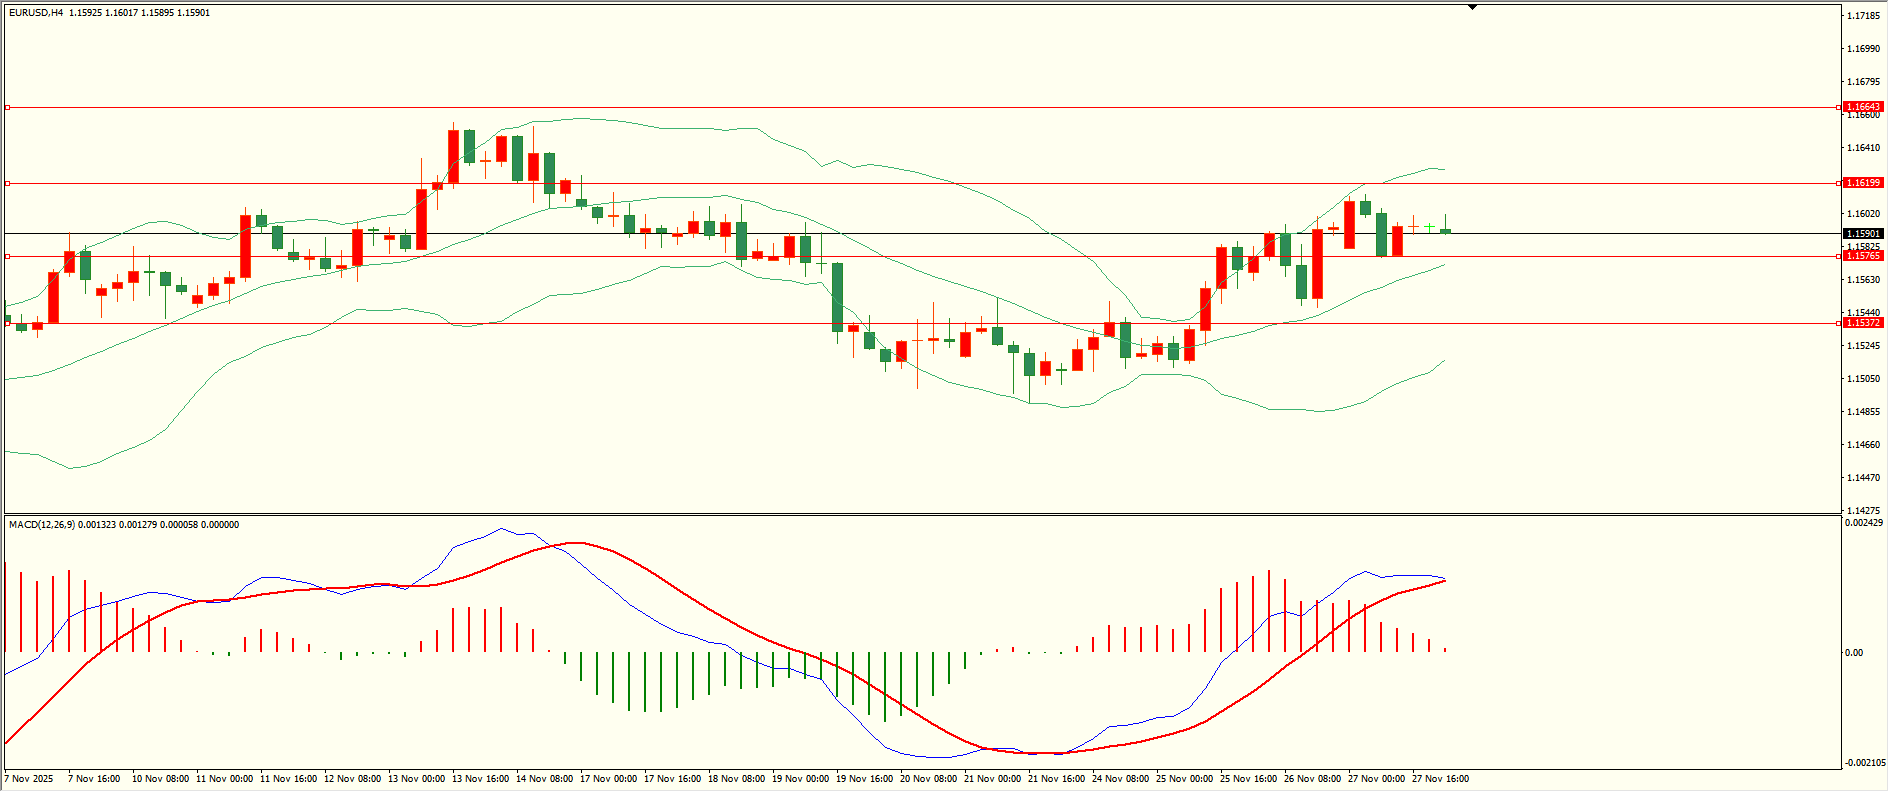Click the chart shift triangle marker at top
This screenshot has width=1889, height=792.
[1472, 7]
